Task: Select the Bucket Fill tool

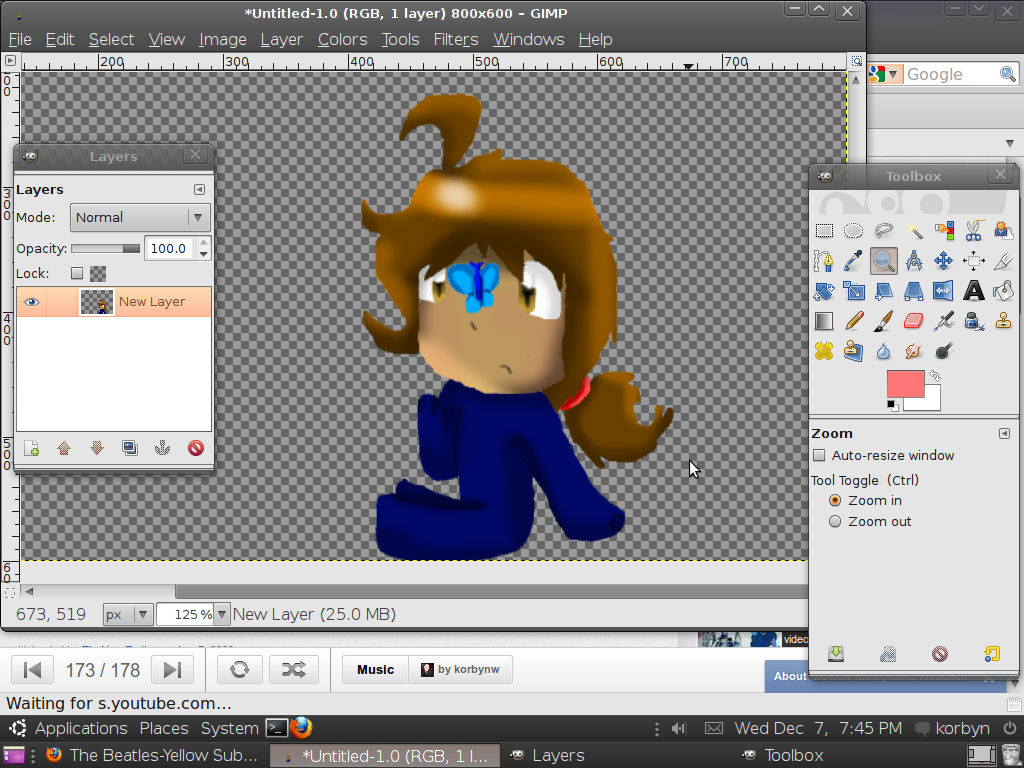Action: (1004, 291)
